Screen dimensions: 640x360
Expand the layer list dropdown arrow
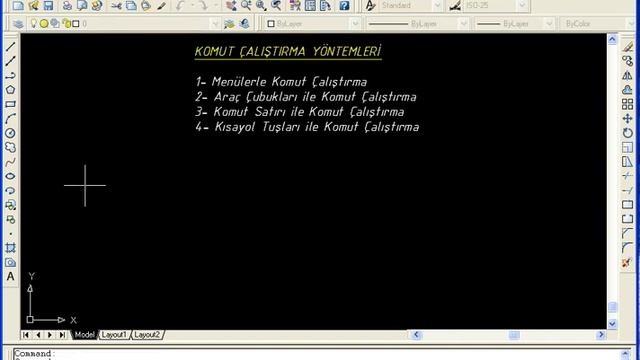tap(215, 24)
